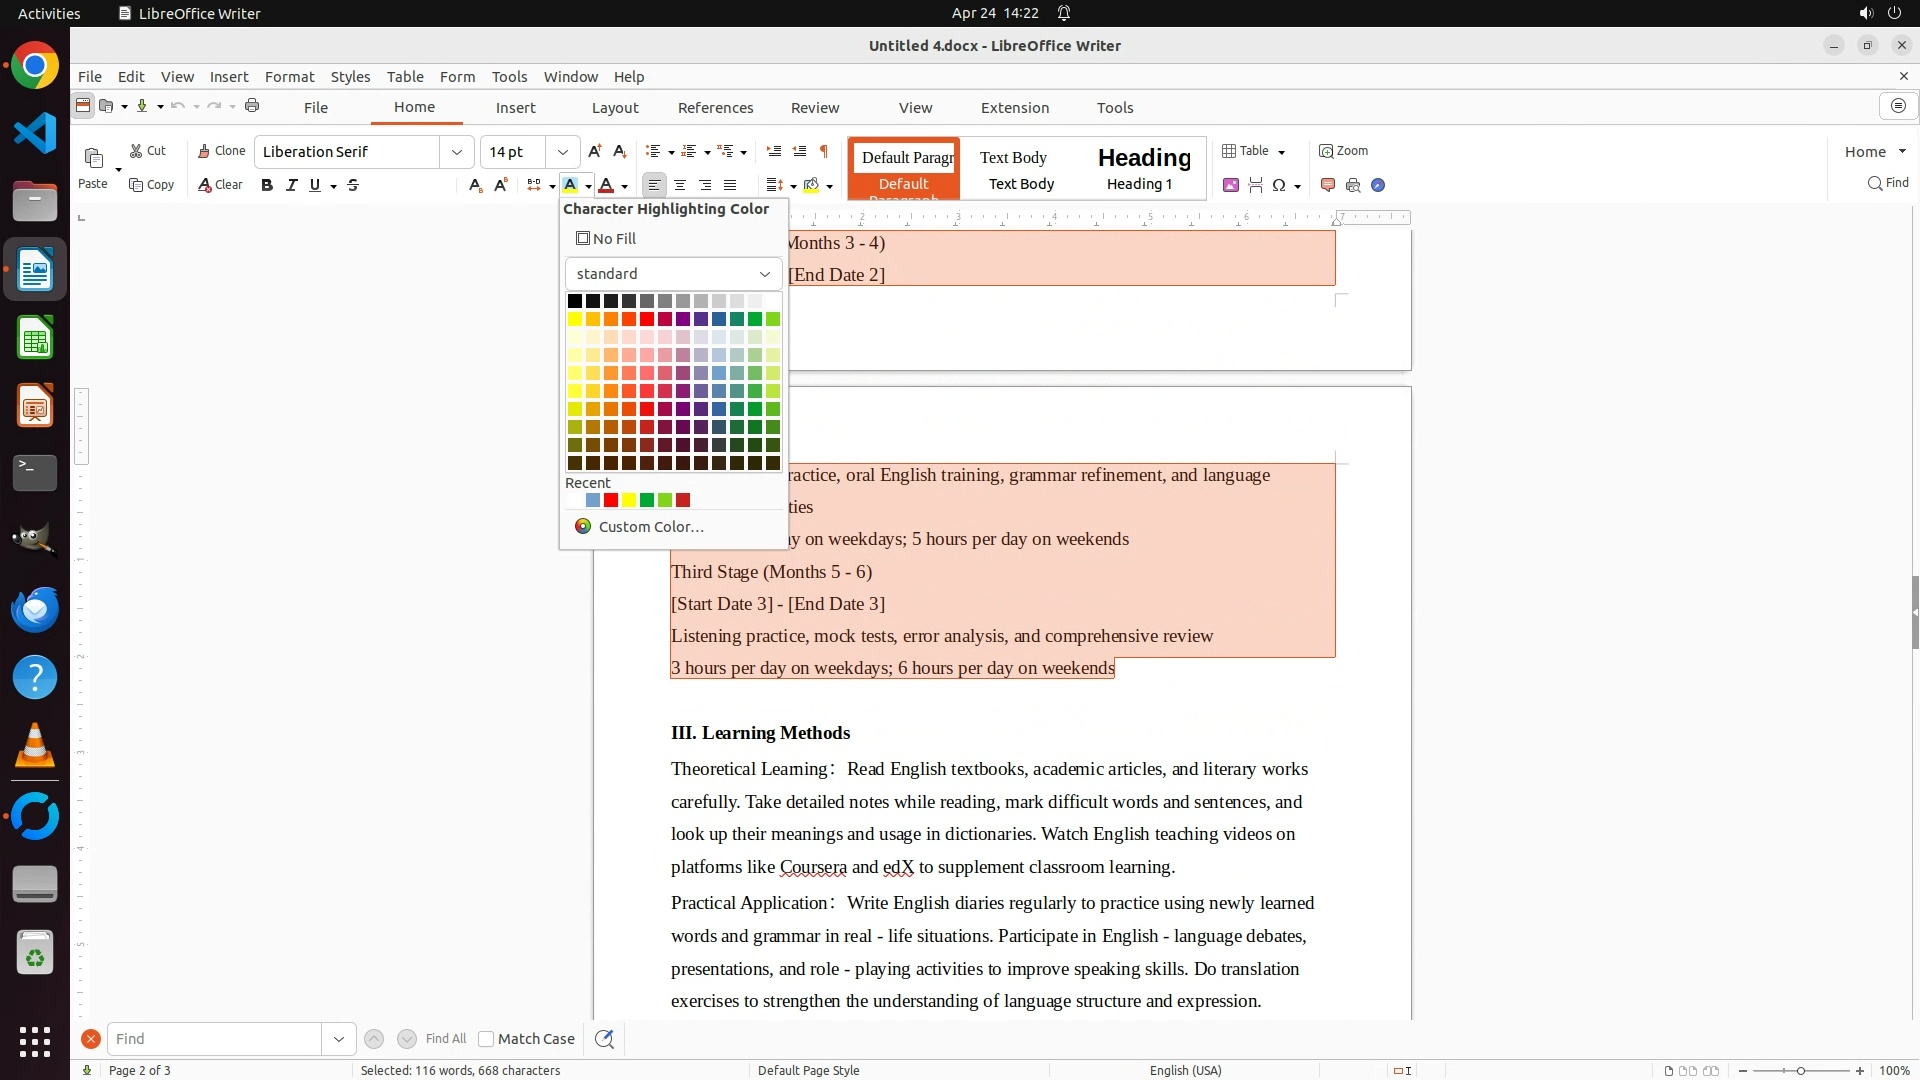Open the Format menu
This screenshot has width=1920, height=1080.
click(x=289, y=77)
